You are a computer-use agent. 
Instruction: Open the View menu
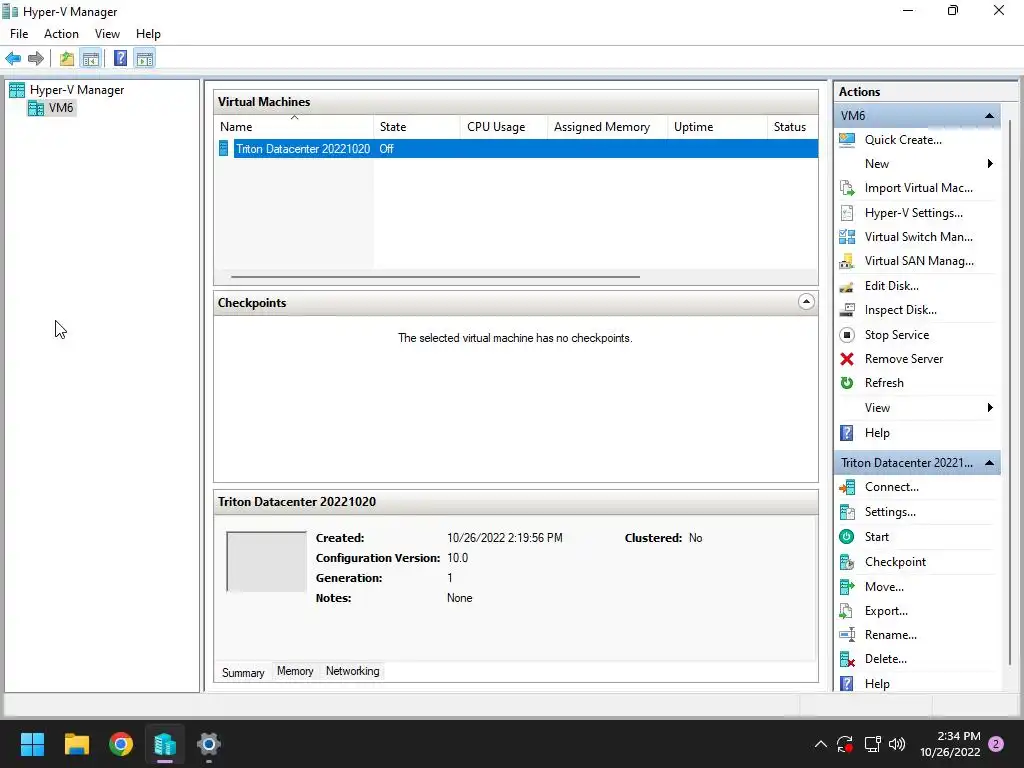coord(107,34)
